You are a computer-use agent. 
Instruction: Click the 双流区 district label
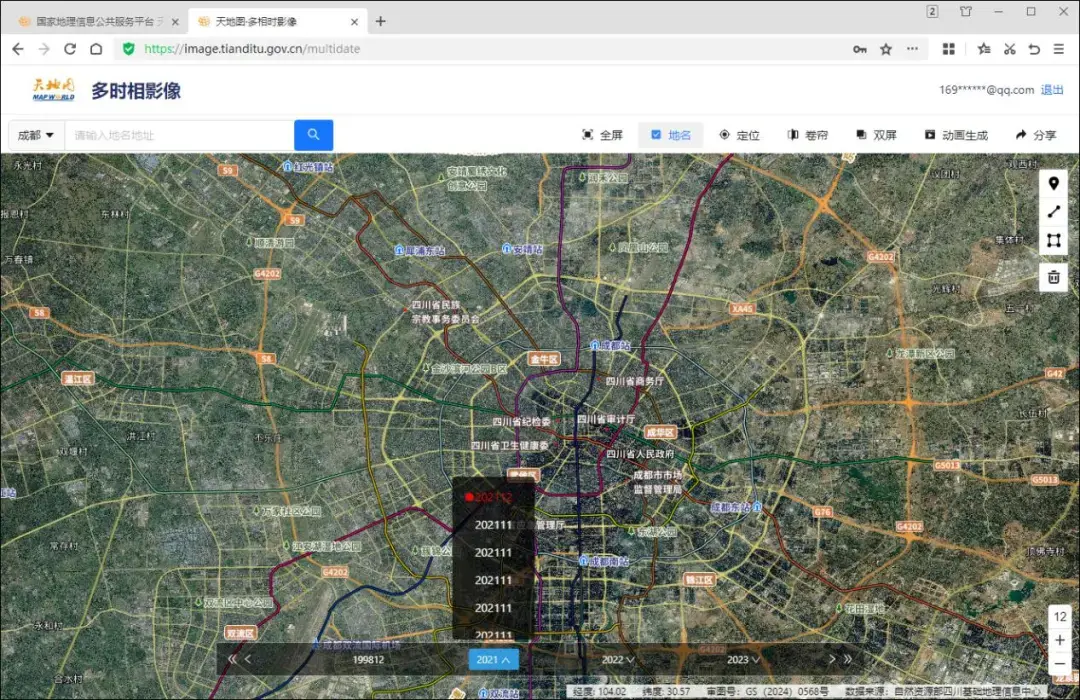(x=240, y=633)
